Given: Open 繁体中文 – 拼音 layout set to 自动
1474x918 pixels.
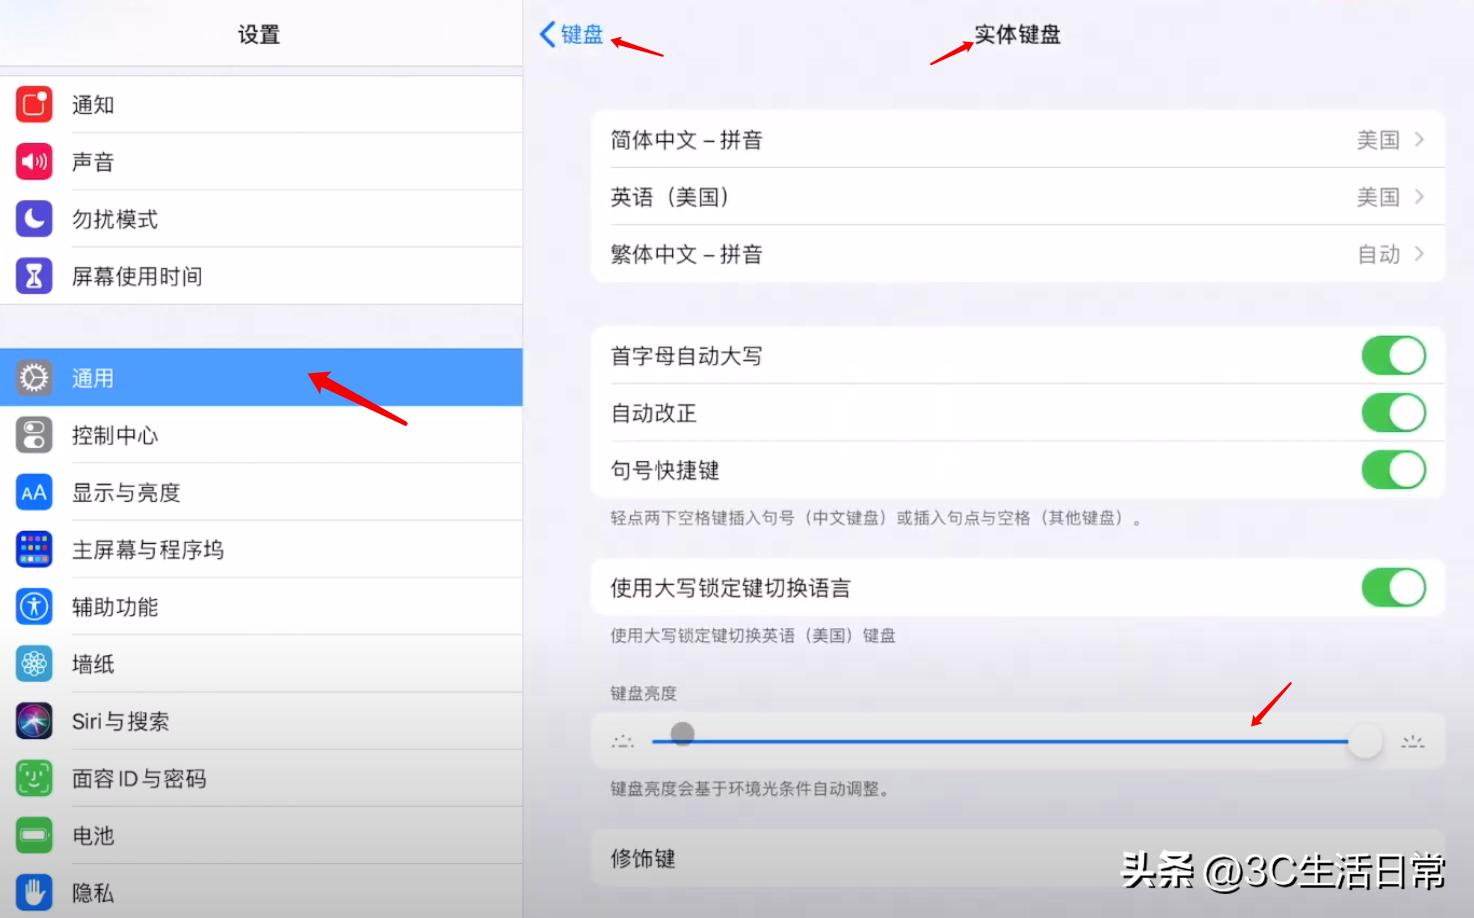Looking at the screenshot, I should [x=1015, y=254].
